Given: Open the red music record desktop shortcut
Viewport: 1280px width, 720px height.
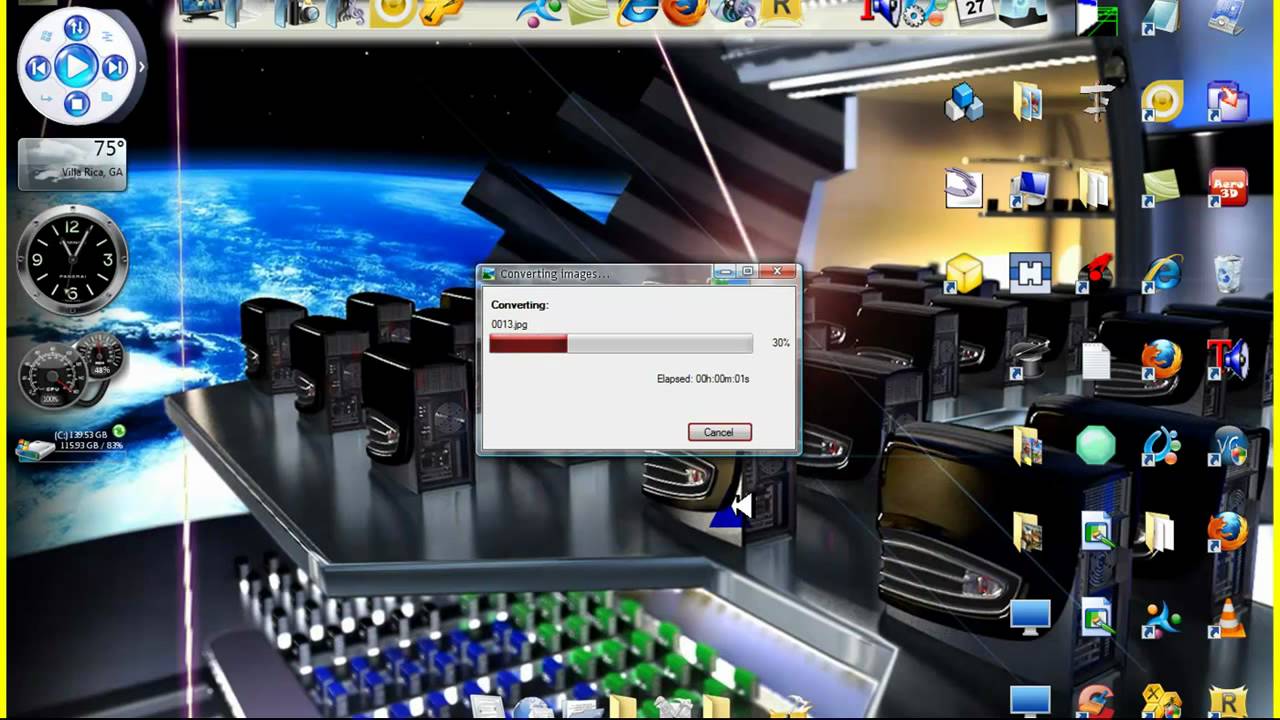Looking at the screenshot, I should [1096, 273].
